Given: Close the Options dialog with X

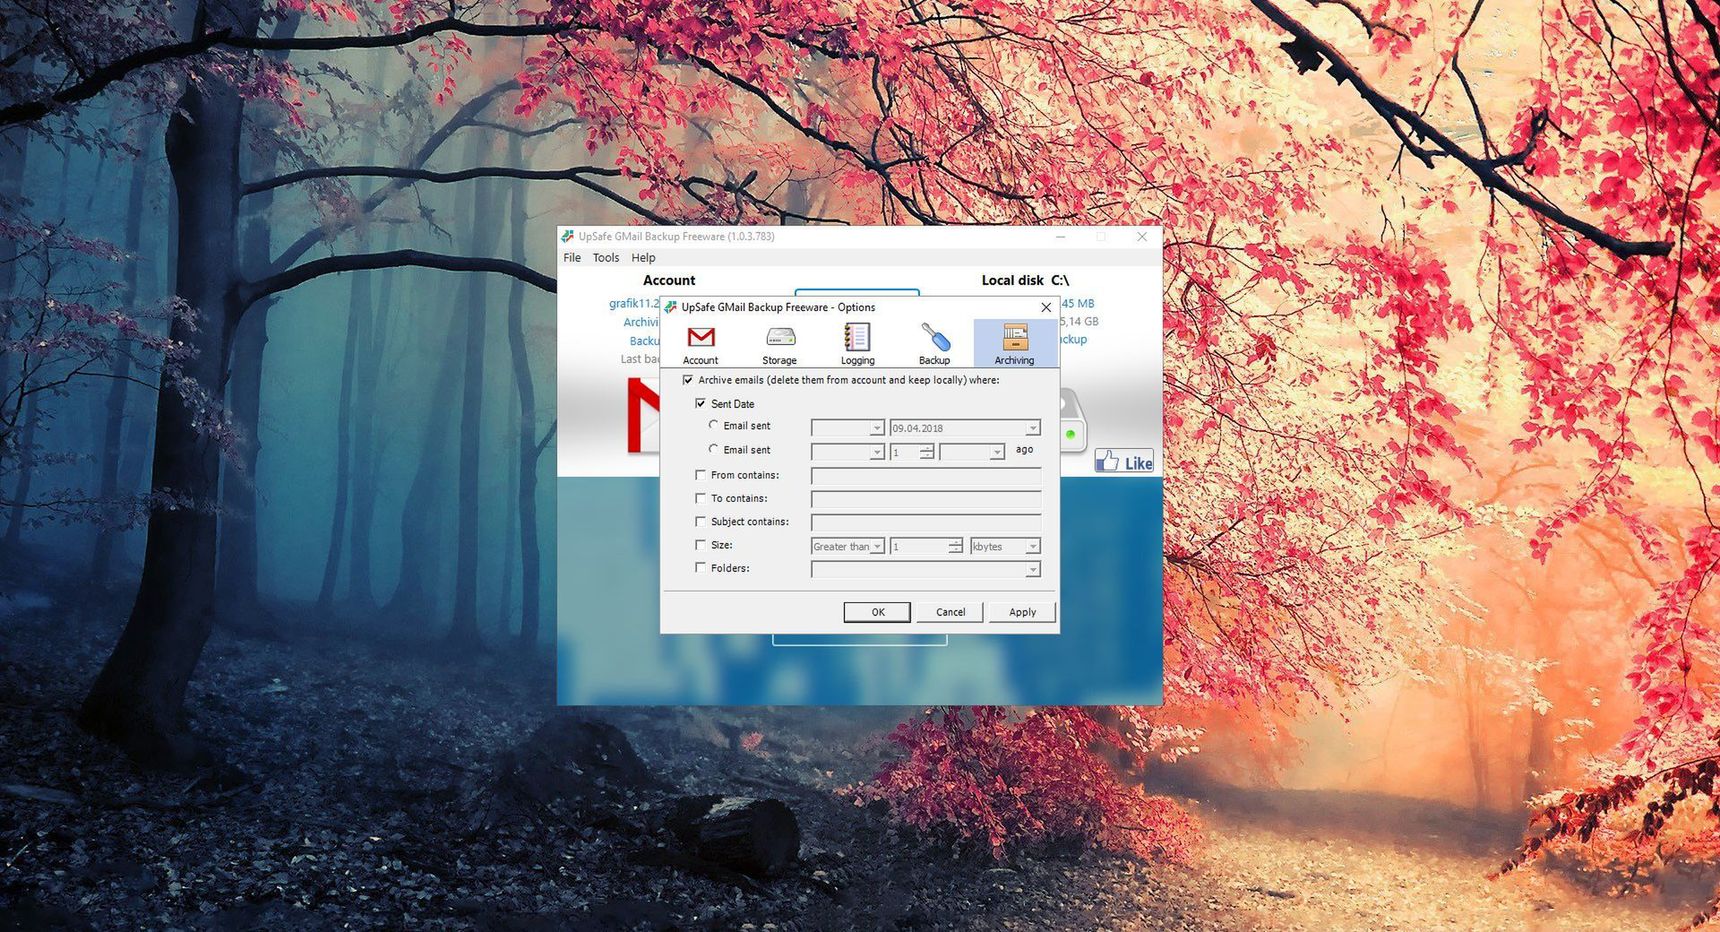Looking at the screenshot, I should click(x=1046, y=307).
